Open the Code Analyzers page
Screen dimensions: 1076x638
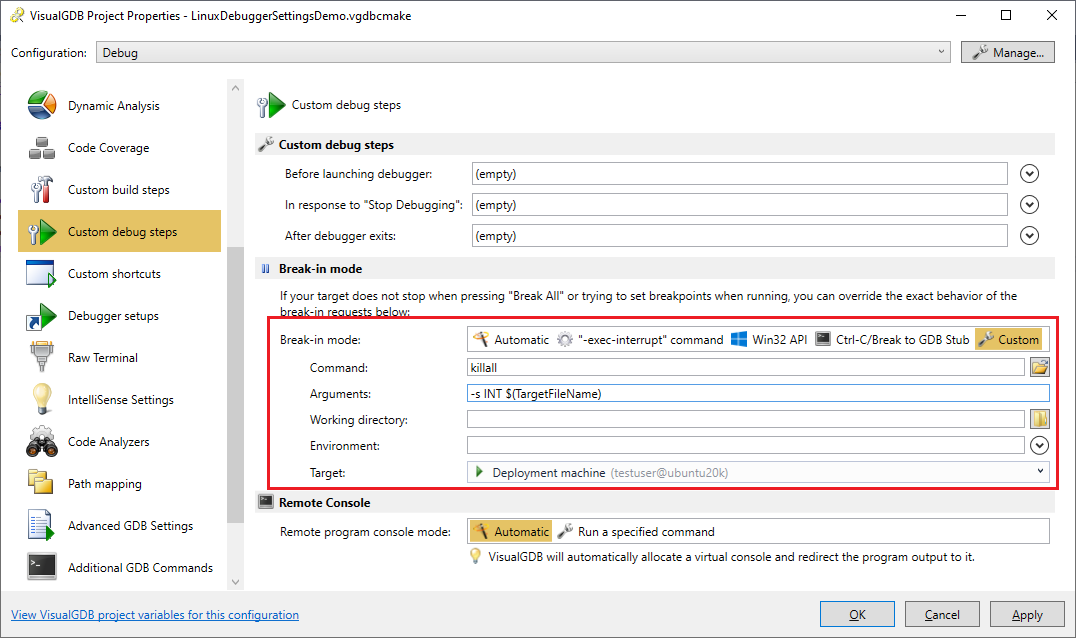point(119,442)
